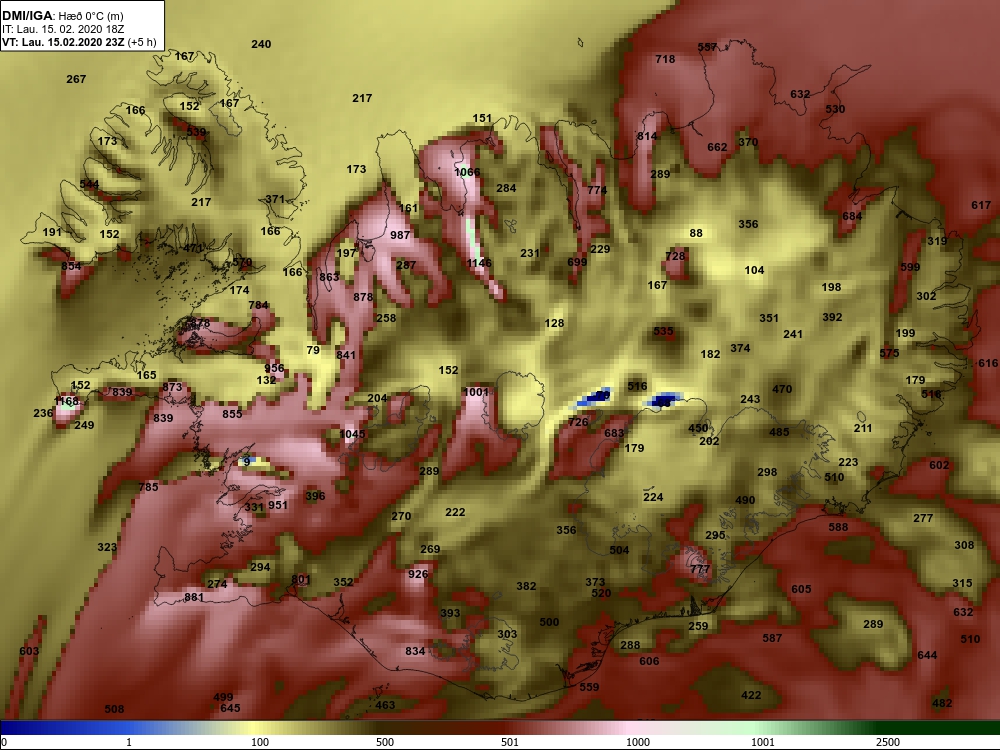Click the 470 map value
This screenshot has width=1000, height=750.
(x=782, y=389)
